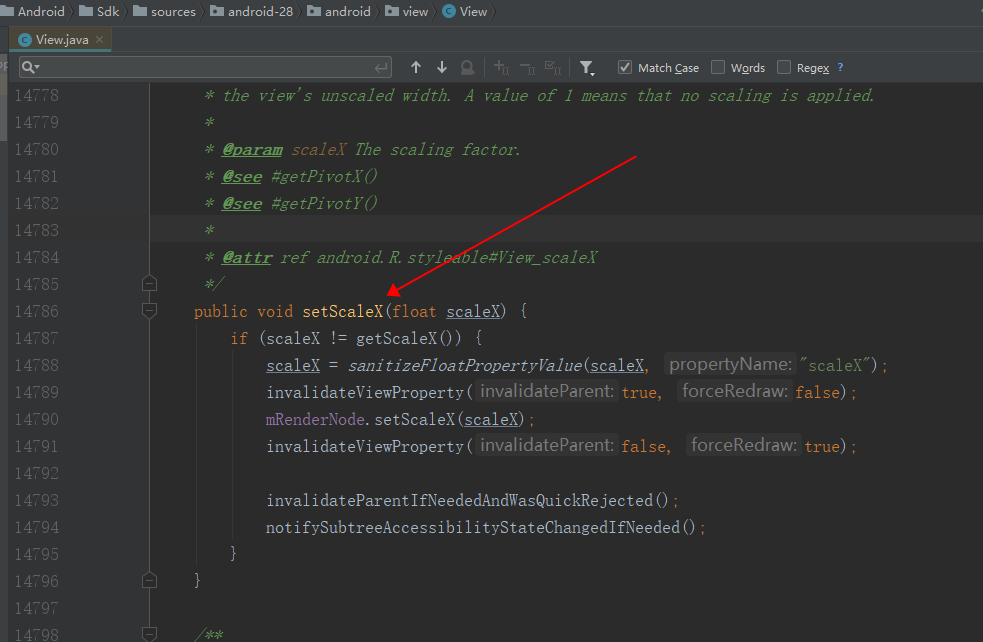
Task: Select all occurrences icon in find bar
Action: click(553, 67)
